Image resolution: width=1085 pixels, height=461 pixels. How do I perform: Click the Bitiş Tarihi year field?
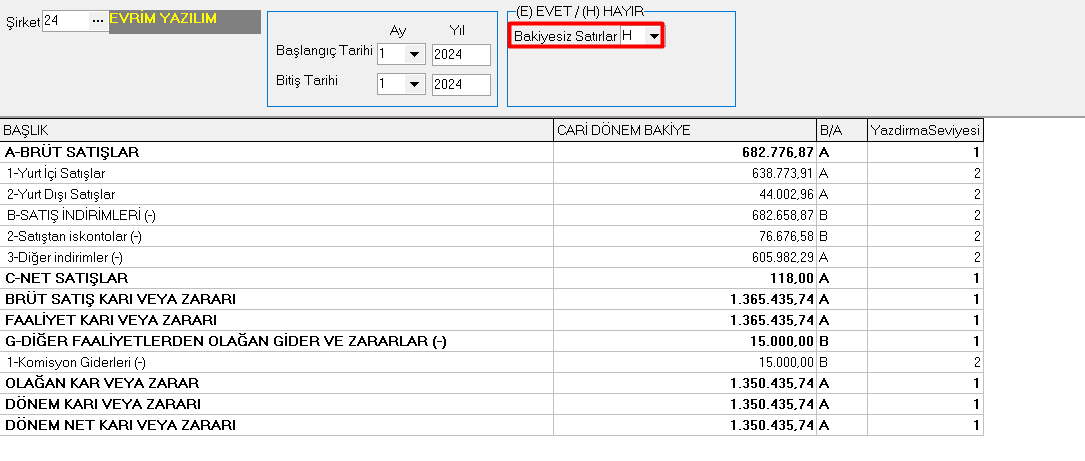point(461,84)
